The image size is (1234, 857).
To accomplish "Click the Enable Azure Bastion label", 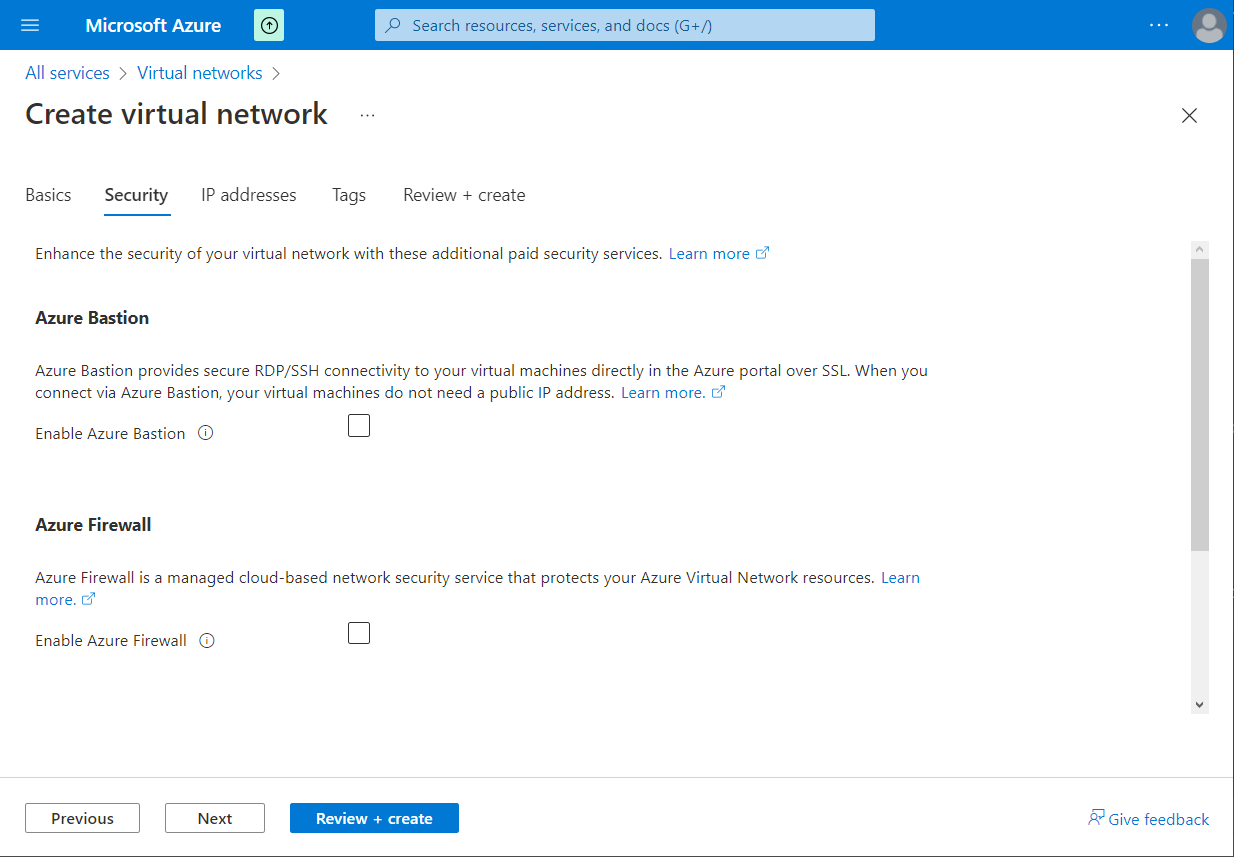I will (110, 433).
